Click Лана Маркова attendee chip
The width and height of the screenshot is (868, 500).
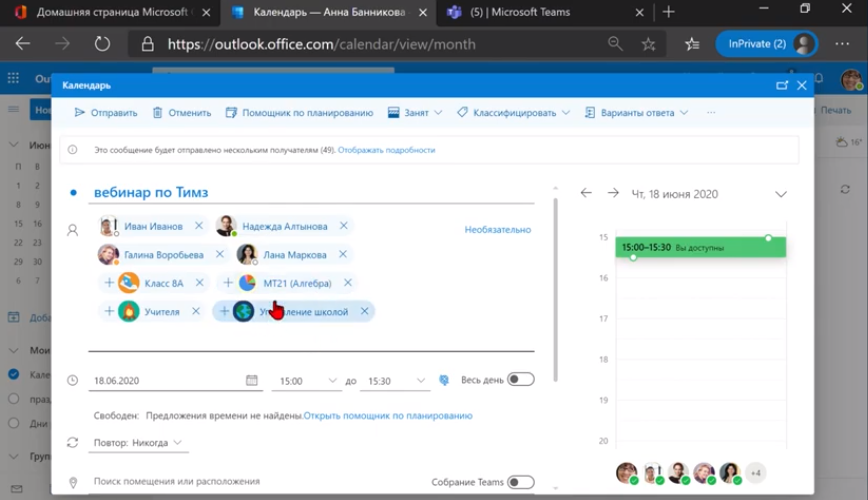(x=294, y=255)
